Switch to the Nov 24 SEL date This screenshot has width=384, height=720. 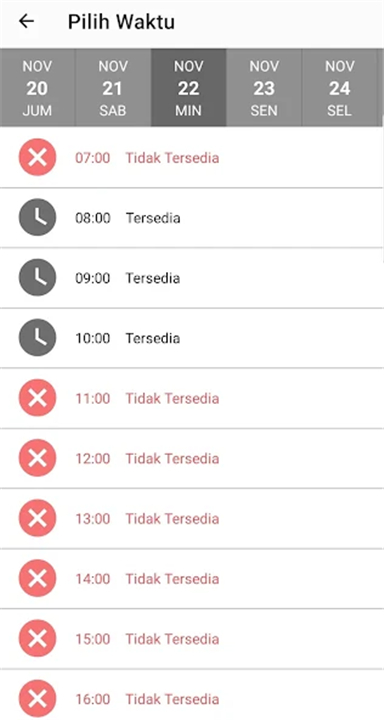point(339,87)
